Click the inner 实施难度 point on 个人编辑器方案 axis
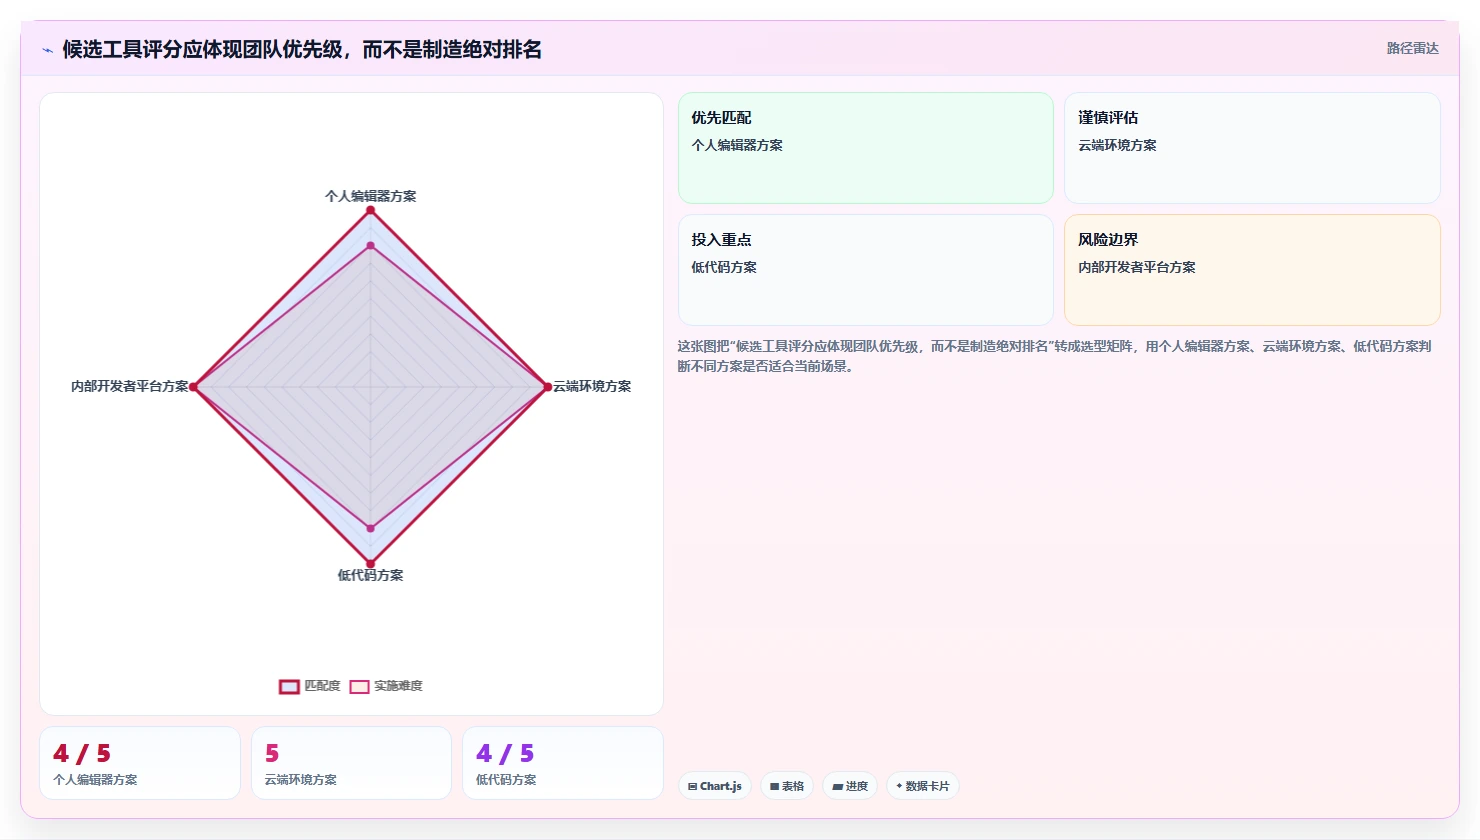The height and width of the screenshot is (840, 1480). click(x=370, y=245)
